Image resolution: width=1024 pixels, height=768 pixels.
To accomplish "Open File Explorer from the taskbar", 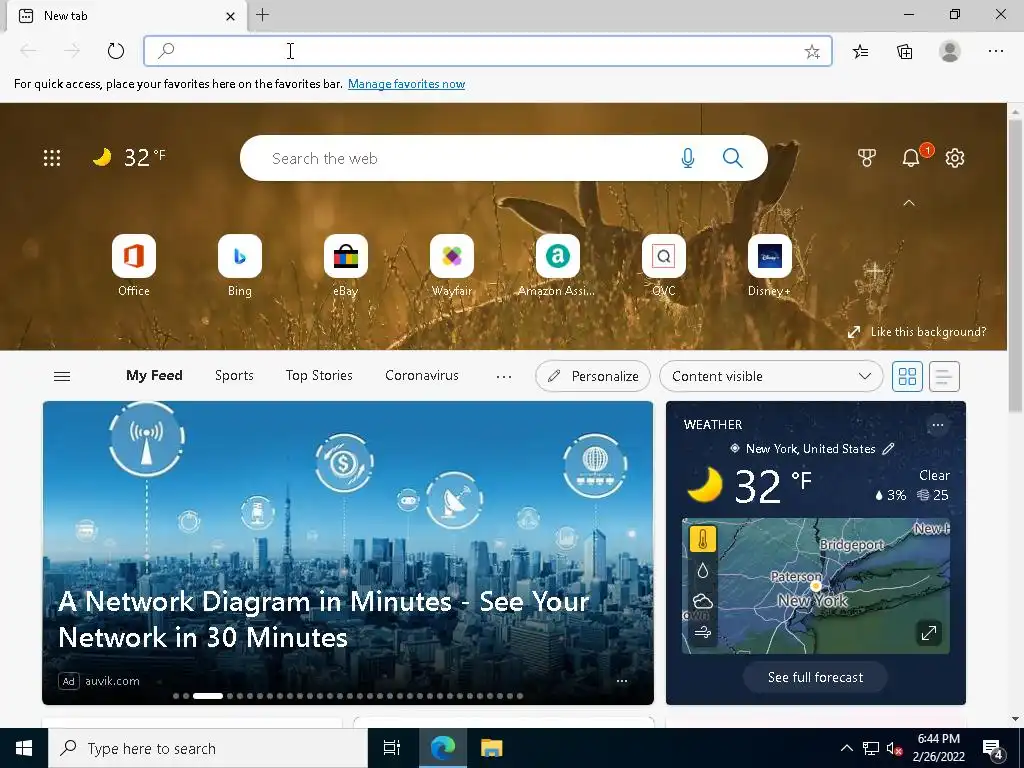I will coord(491,748).
